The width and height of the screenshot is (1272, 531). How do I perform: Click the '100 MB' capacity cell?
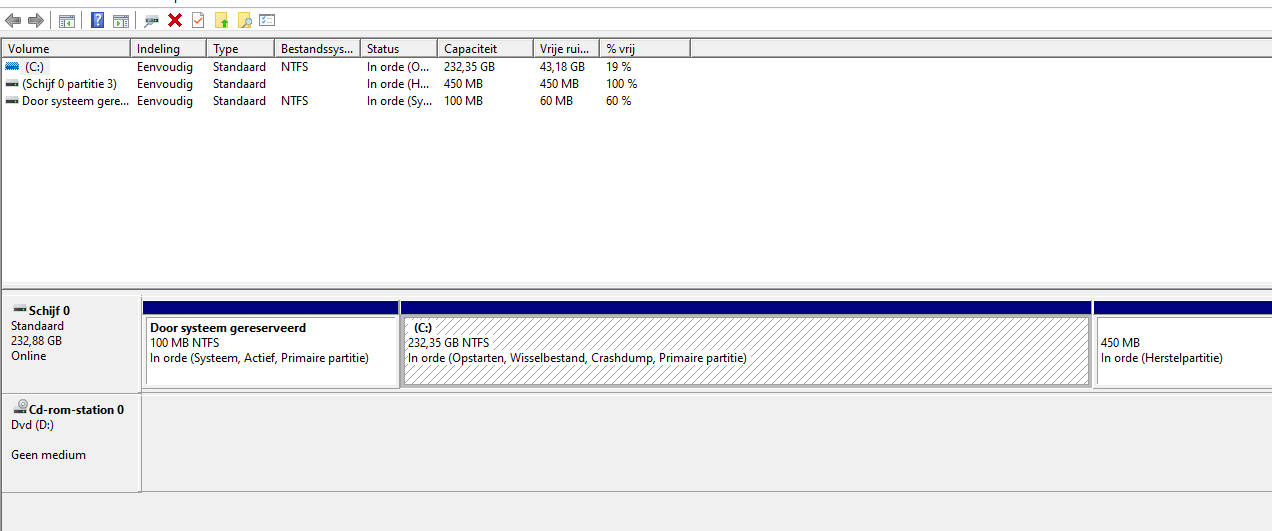463,101
